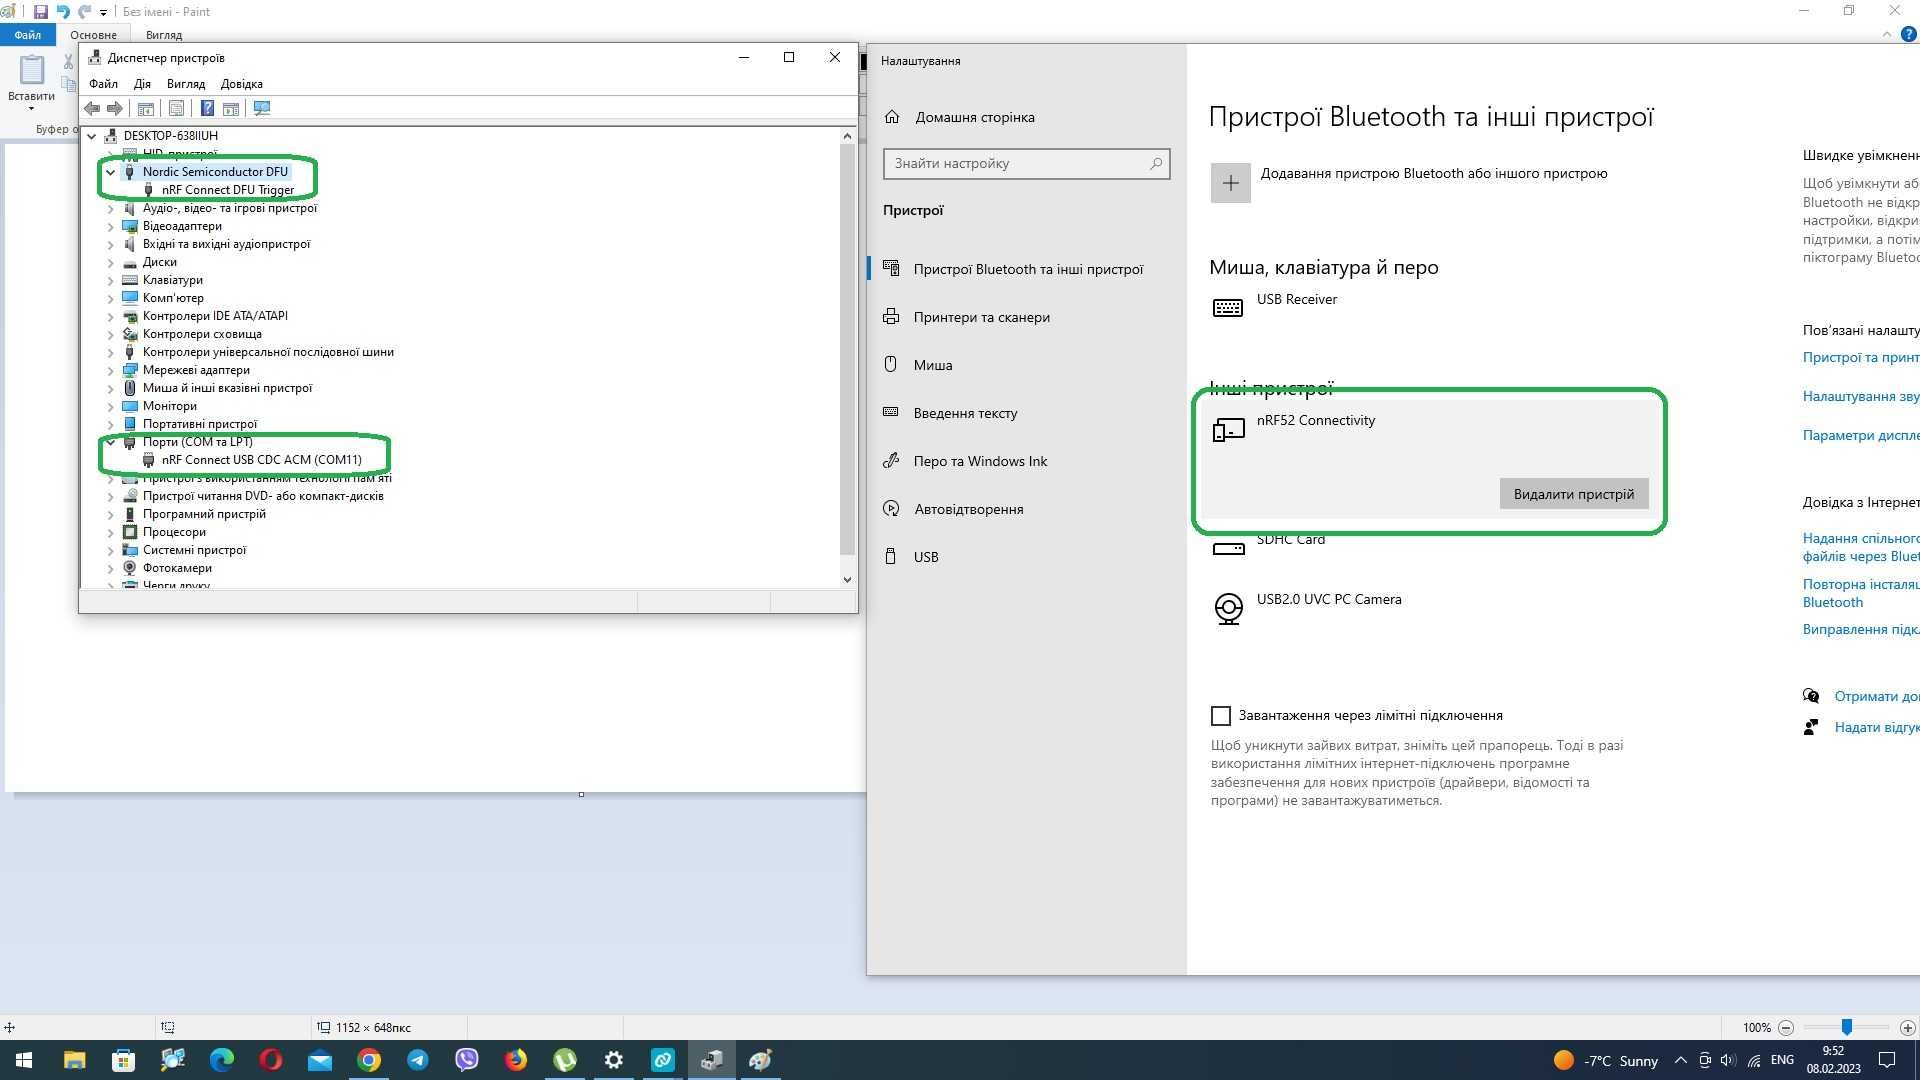Click the plus icon to add Bluetooth device
Image resolution: width=1920 pixels, height=1080 pixels.
coord(1230,183)
